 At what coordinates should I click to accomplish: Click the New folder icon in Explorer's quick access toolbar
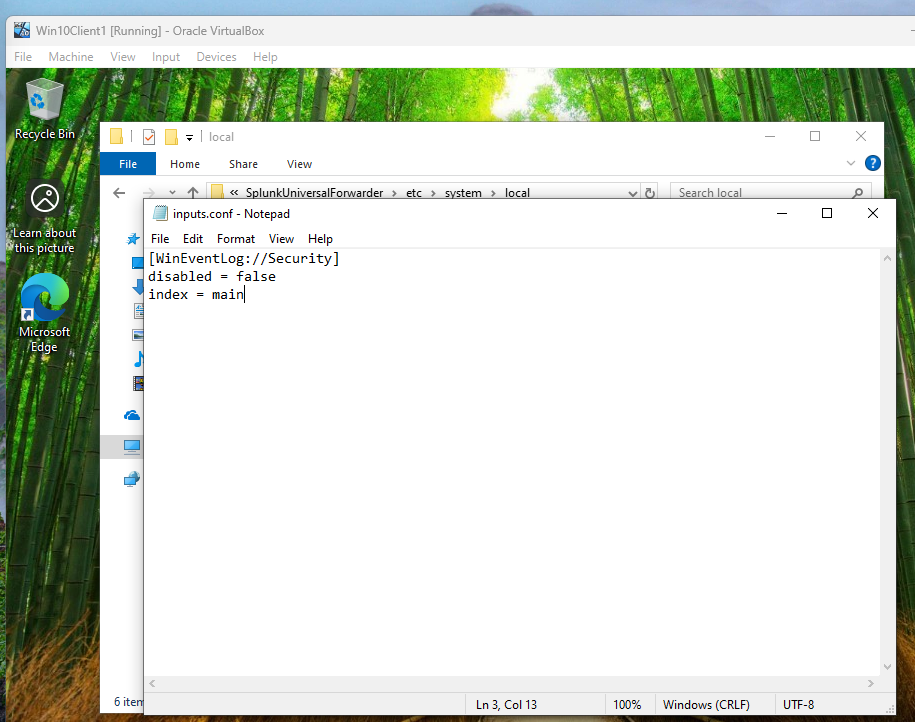click(x=171, y=137)
